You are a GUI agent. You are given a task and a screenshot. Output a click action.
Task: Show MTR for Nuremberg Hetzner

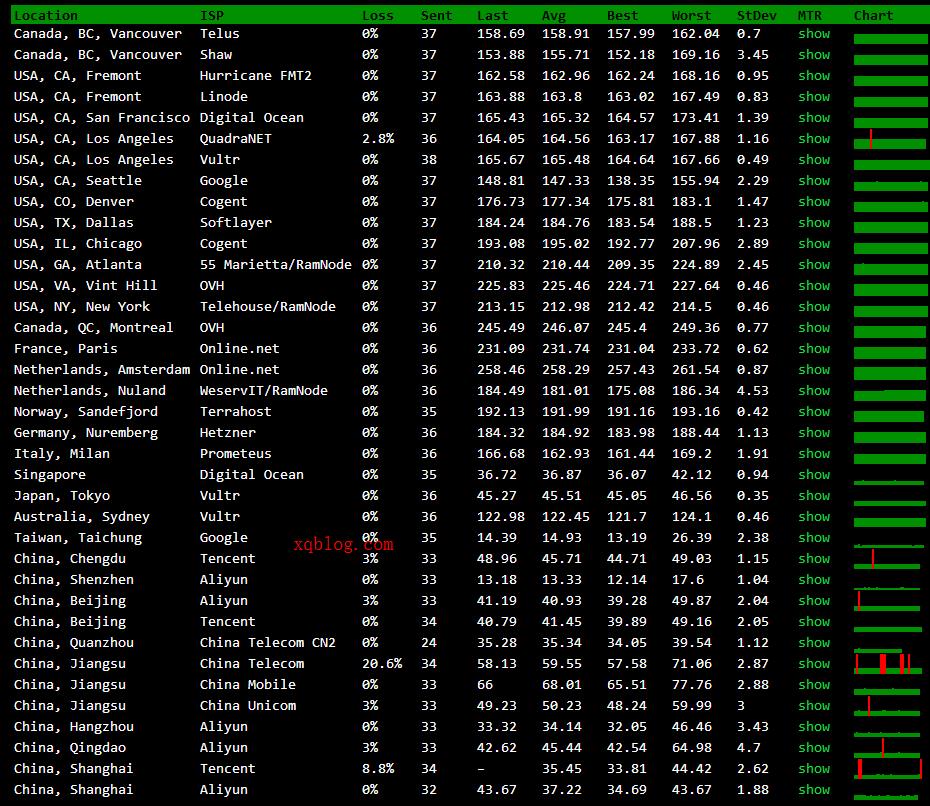point(814,432)
